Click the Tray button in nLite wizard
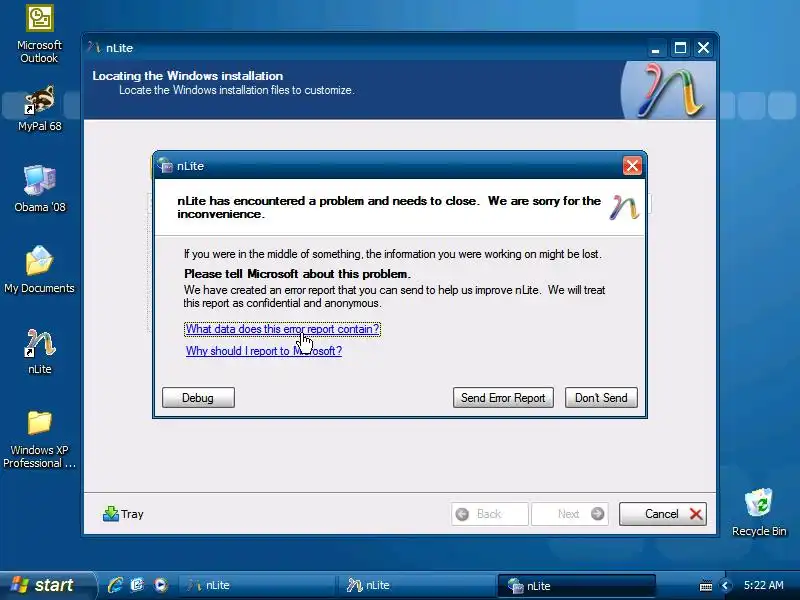Screen dimensions: 800x600 point(123,514)
